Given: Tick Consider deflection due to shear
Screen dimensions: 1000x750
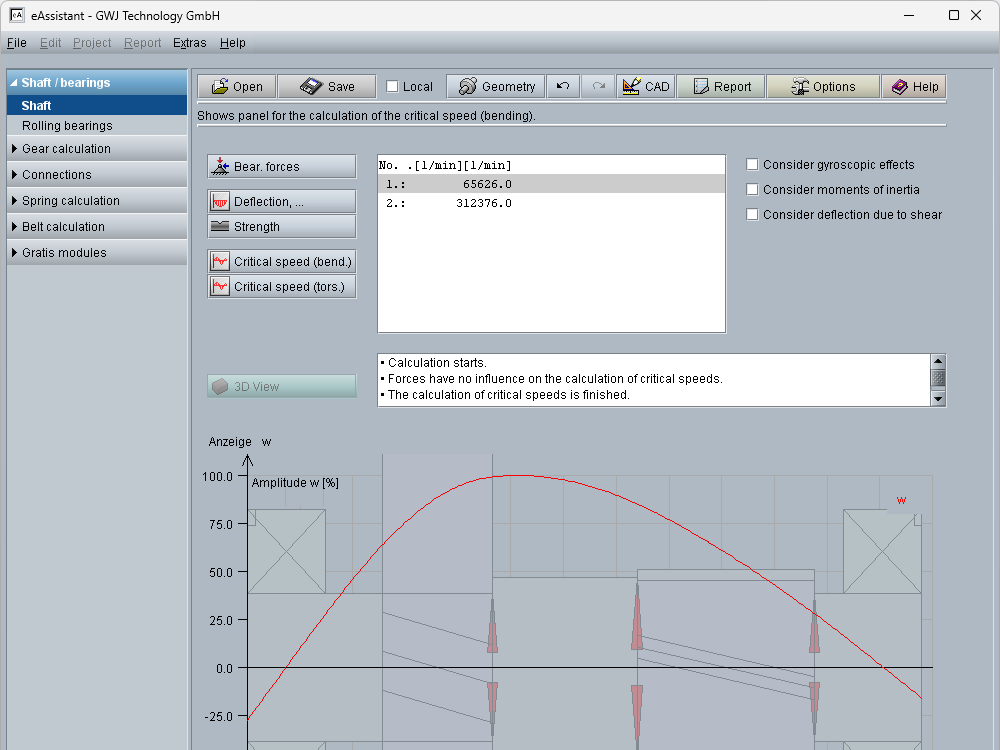Looking at the screenshot, I should 753,215.
